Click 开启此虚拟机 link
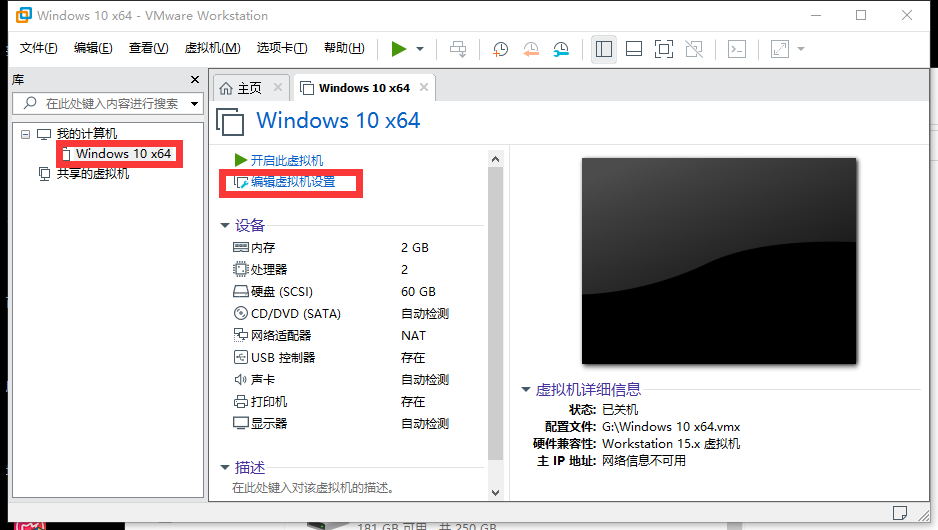The width and height of the screenshot is (938, 530). 287,160
